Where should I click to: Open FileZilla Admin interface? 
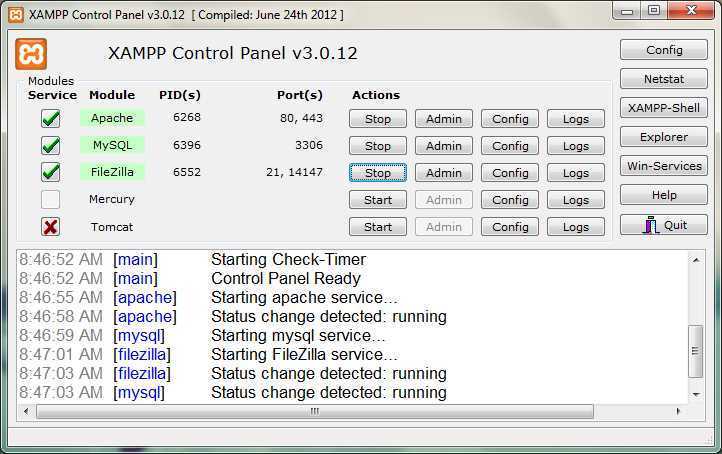(x=443, y=173)
